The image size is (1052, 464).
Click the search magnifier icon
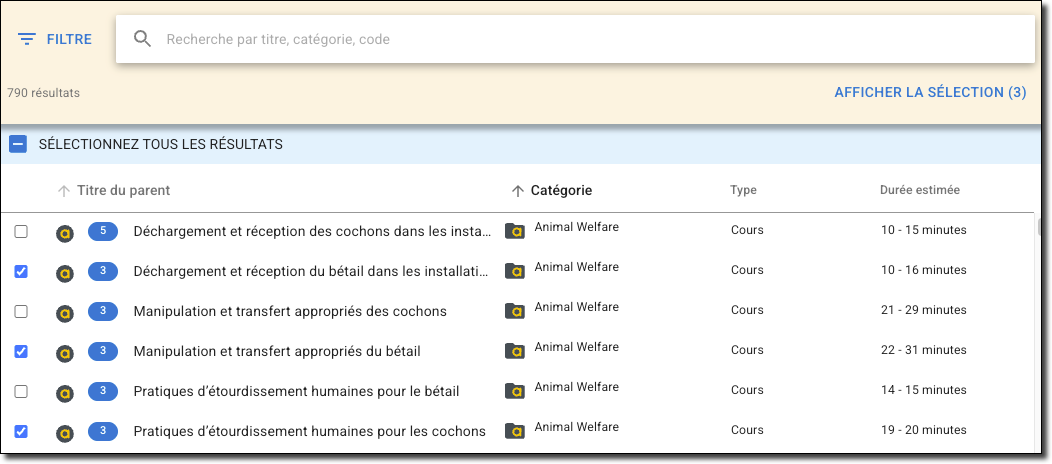point(142,39)
